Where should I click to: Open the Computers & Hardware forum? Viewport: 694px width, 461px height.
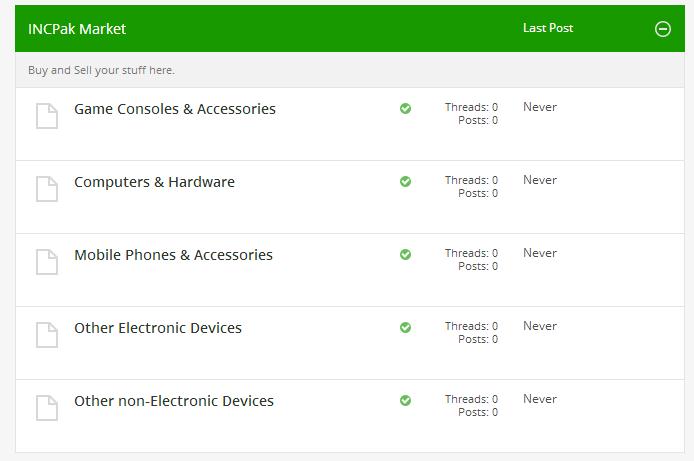tap(154, 182)
